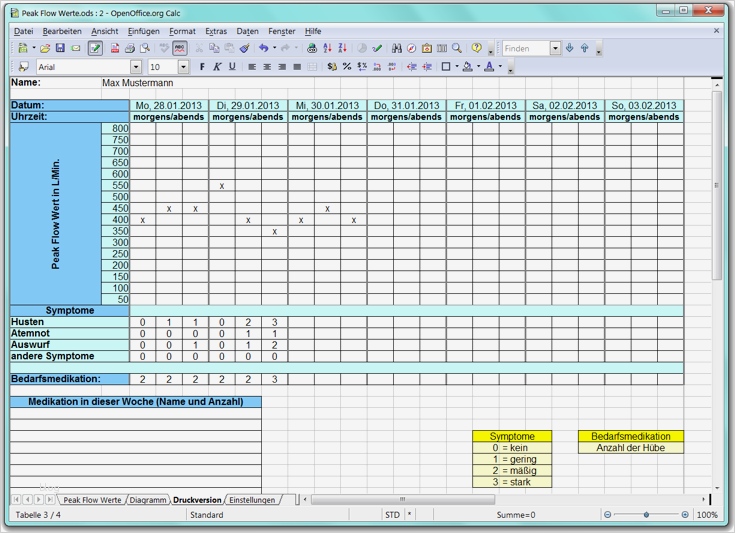The width and height of the screenshot is (735, 533).
Task: Toggle Italic formatting
Action: click(217, 67)
